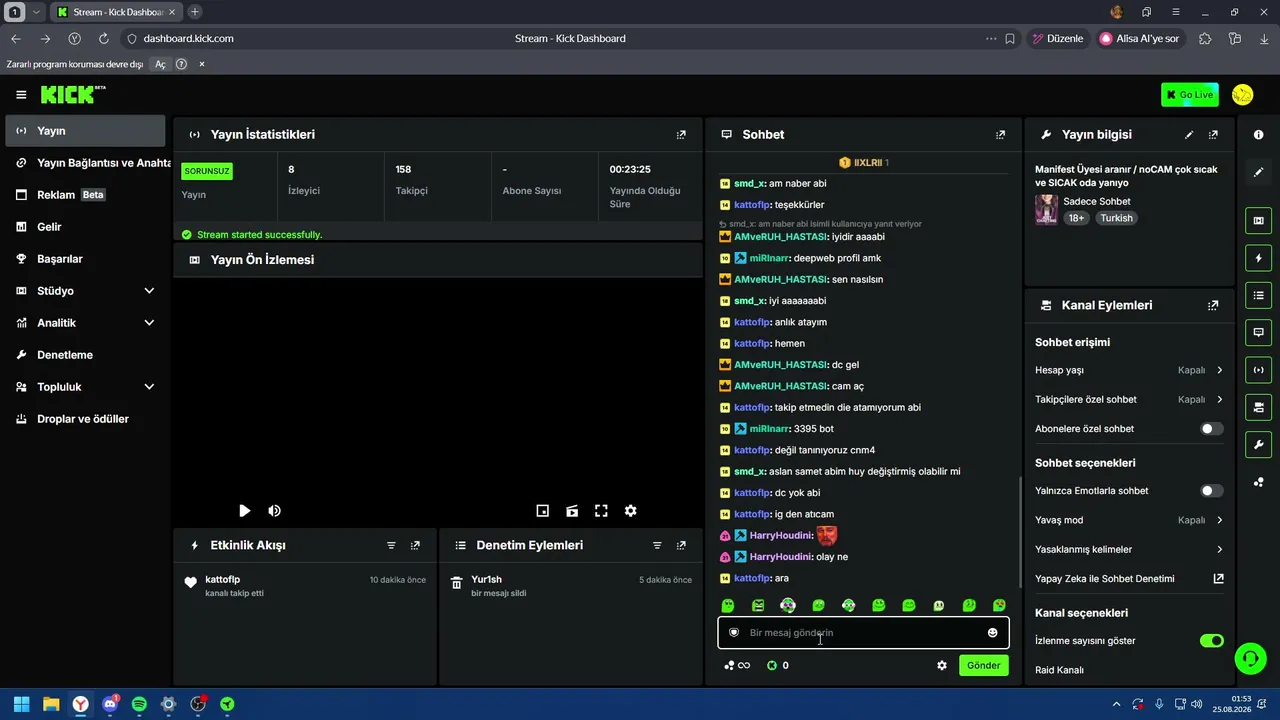Open the Windows Start menu
Viewport: 1280px width, 720px height.
coord(21,704)
